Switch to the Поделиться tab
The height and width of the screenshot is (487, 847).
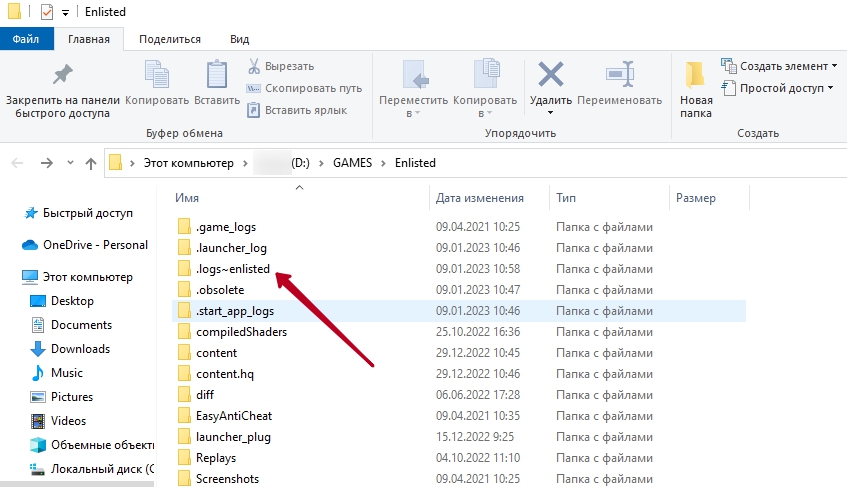point(170,39)
